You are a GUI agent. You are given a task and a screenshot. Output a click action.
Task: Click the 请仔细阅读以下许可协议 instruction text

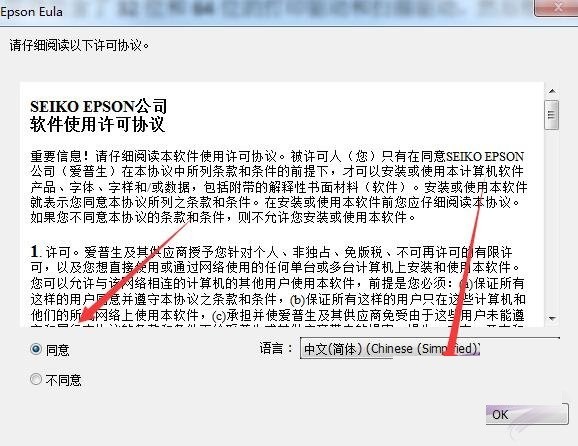[79, 45]
